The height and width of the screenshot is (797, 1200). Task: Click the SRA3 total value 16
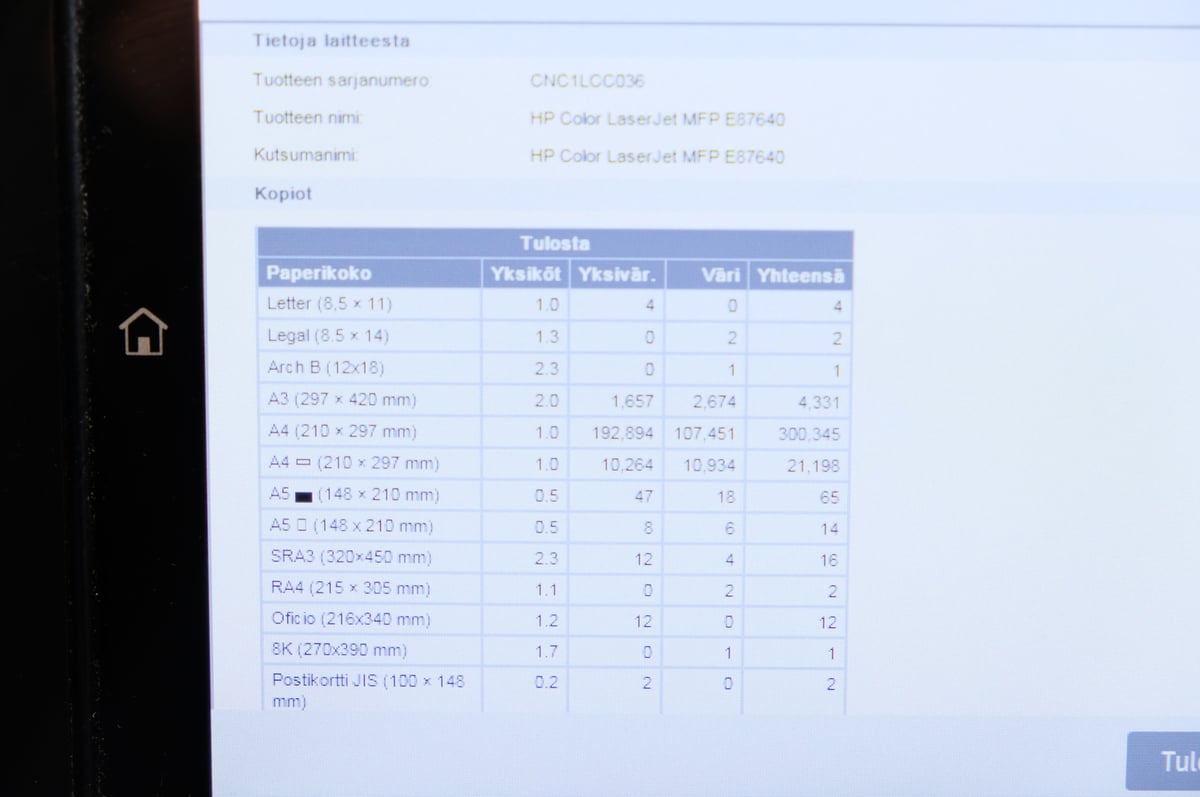[x=829, y=560]
